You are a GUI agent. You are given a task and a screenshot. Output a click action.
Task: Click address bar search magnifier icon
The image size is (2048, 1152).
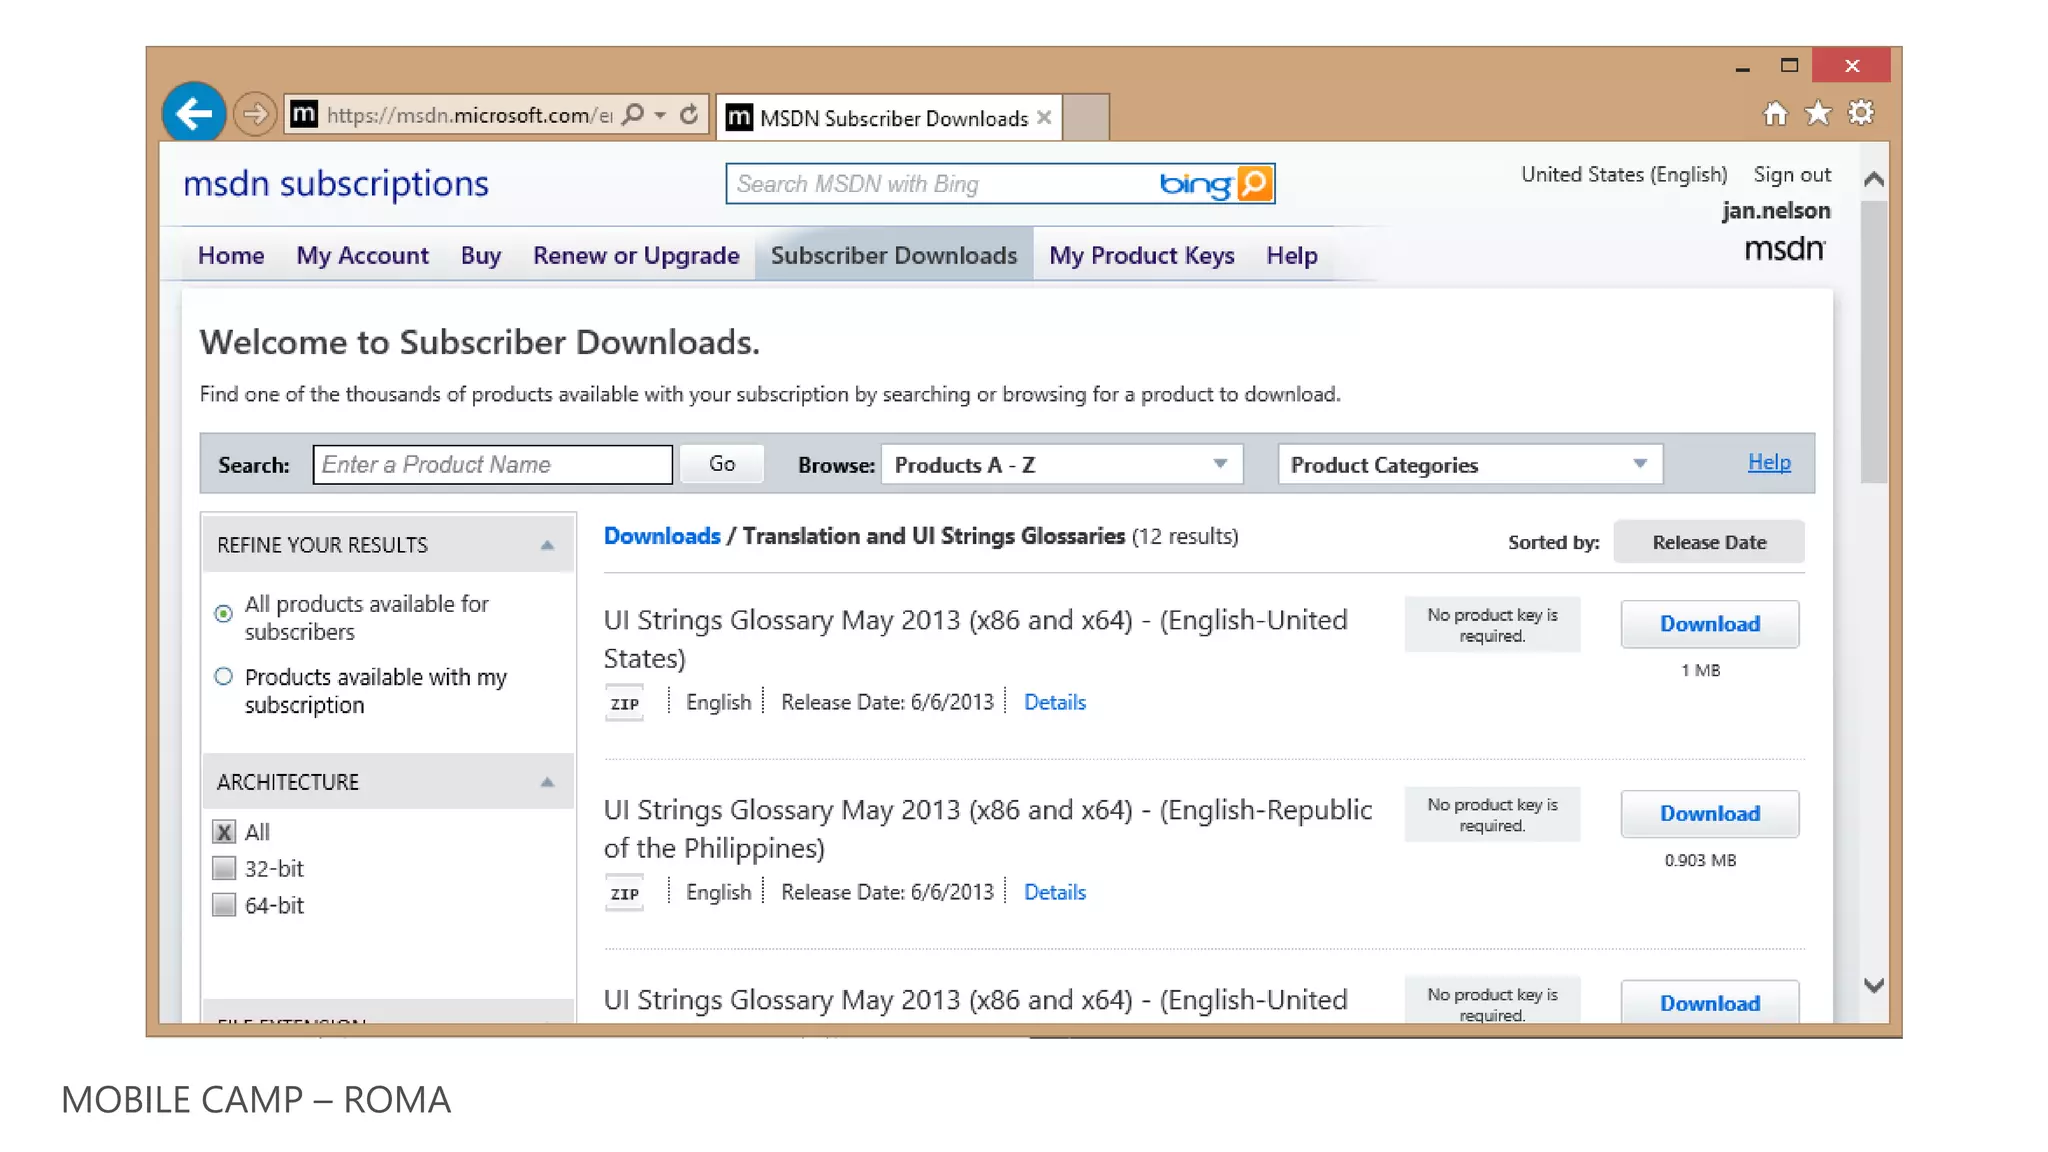pos(633,115)
